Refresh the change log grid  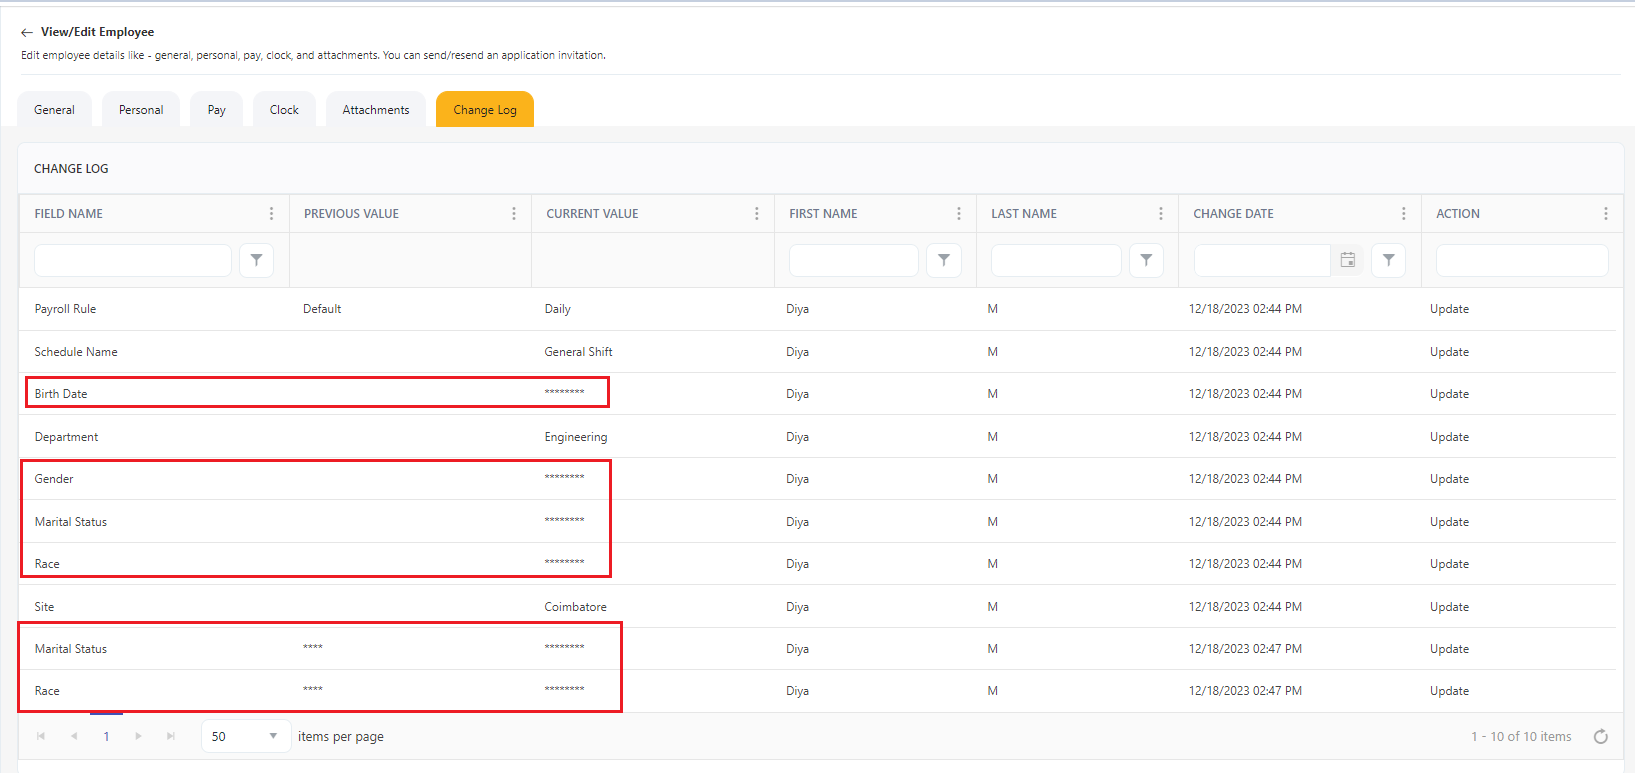click(x=1600, y=737)
